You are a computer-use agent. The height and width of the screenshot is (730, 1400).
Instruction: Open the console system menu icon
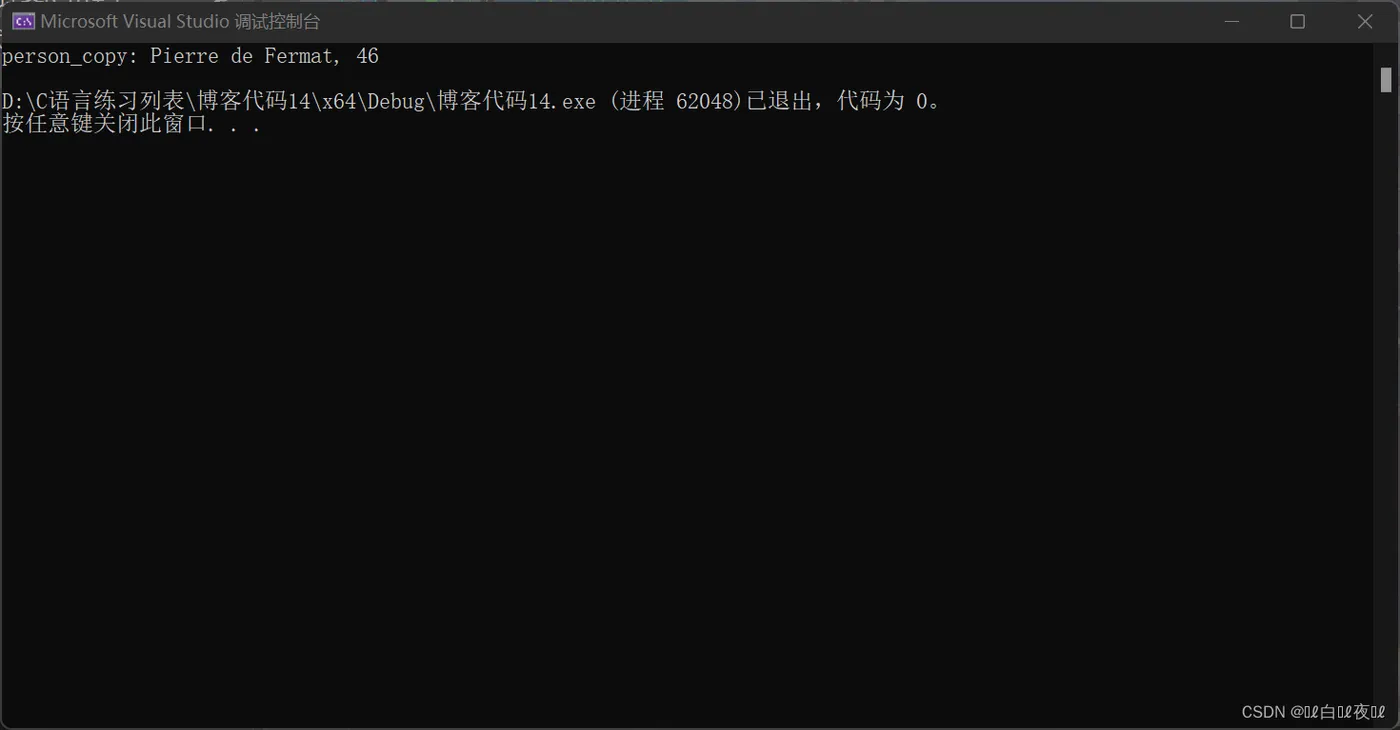(23, 21)
